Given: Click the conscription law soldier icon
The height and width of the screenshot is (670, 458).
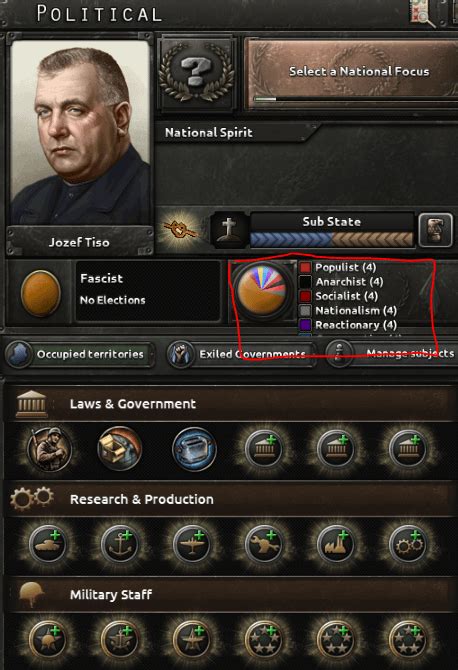Looking at the screenshot, I should pos(50,449).
